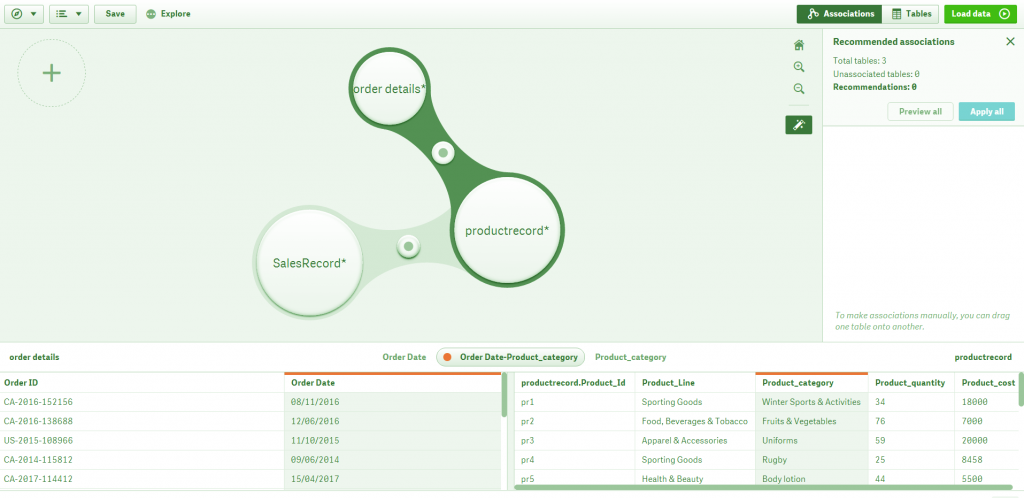Expand the list menu dropdown
The width and height of the screenshot is (1024, 498).
click(x=69, y=14)
